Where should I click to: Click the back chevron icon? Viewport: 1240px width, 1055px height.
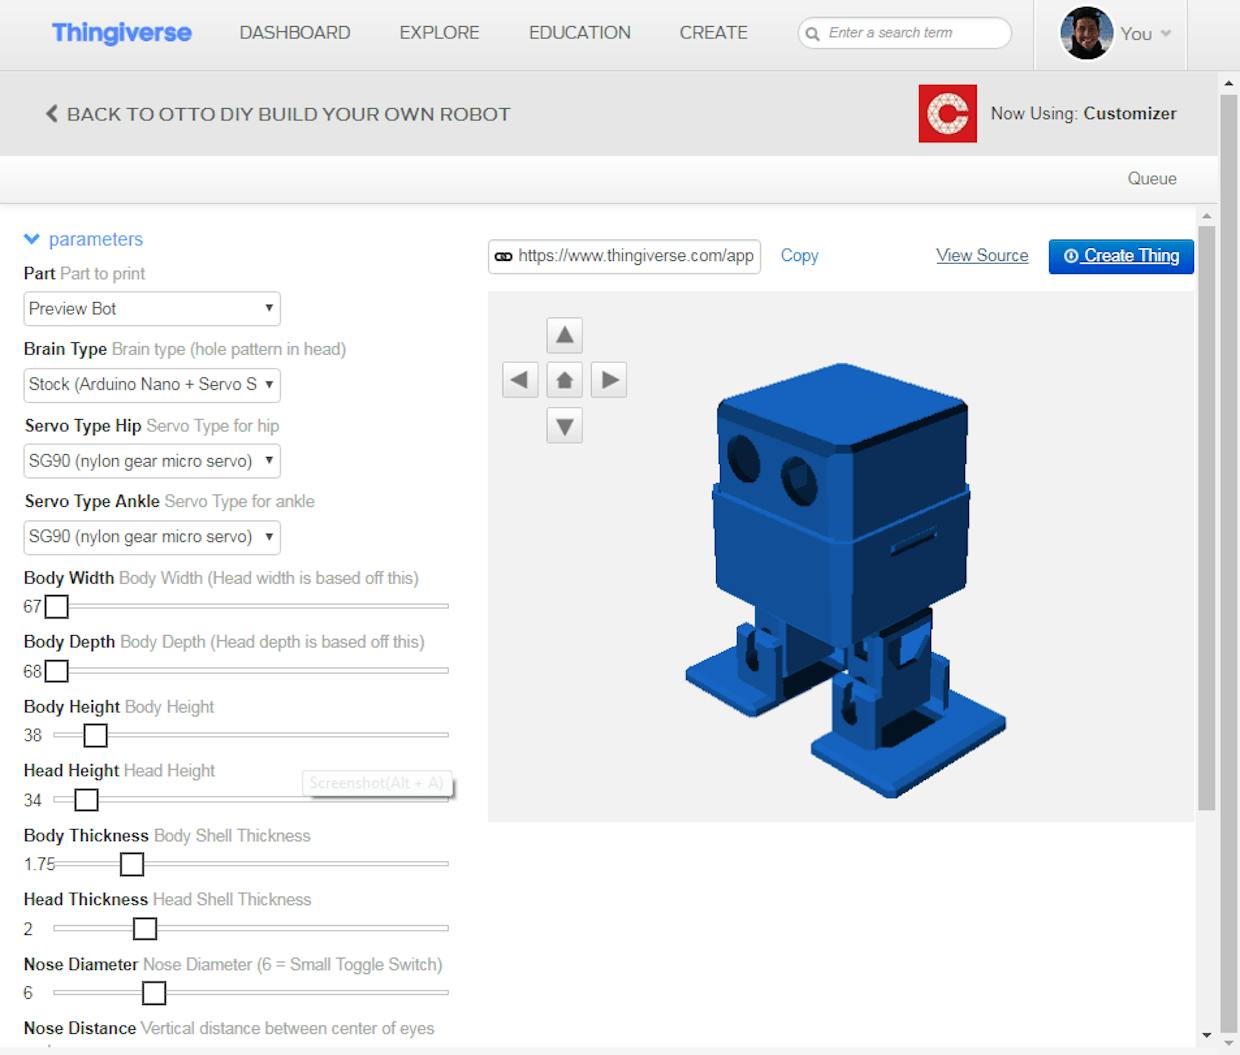click(x=52, y=114)
